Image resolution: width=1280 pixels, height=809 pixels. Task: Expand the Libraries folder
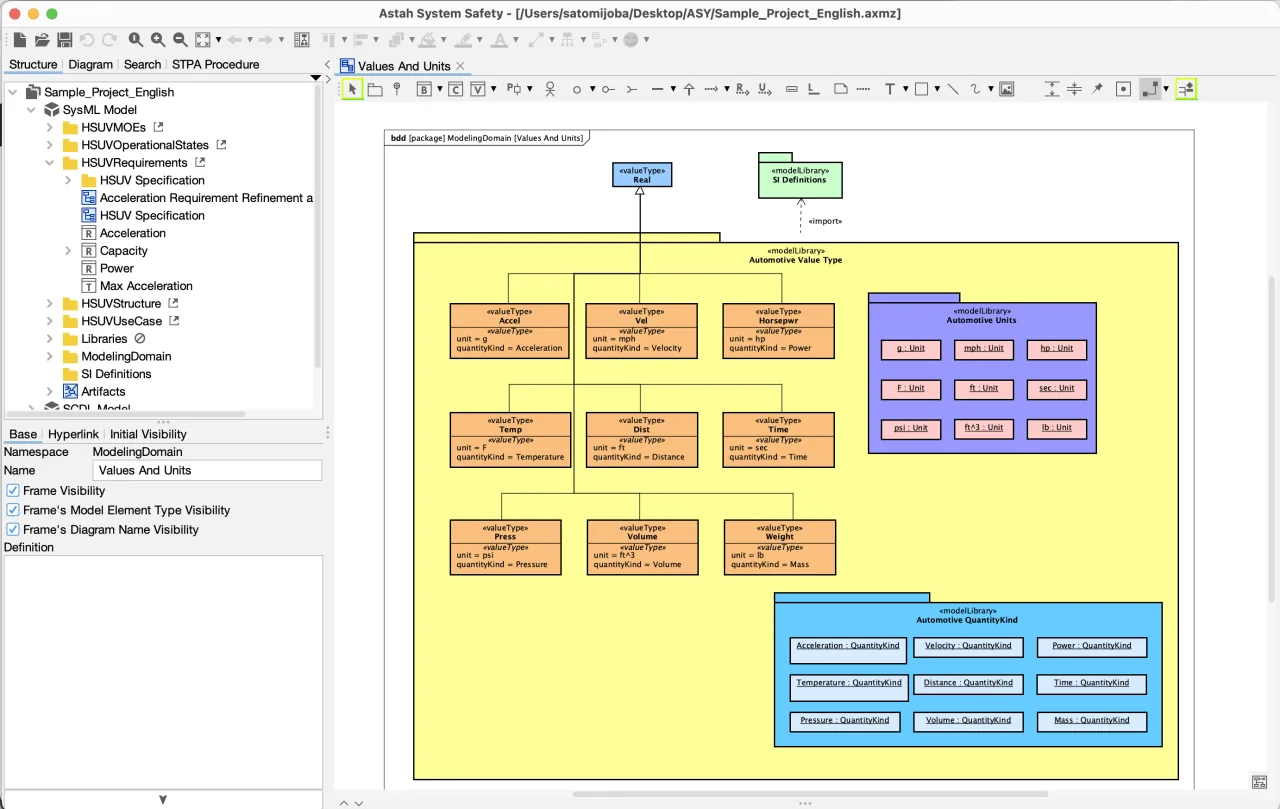point(50,338)
